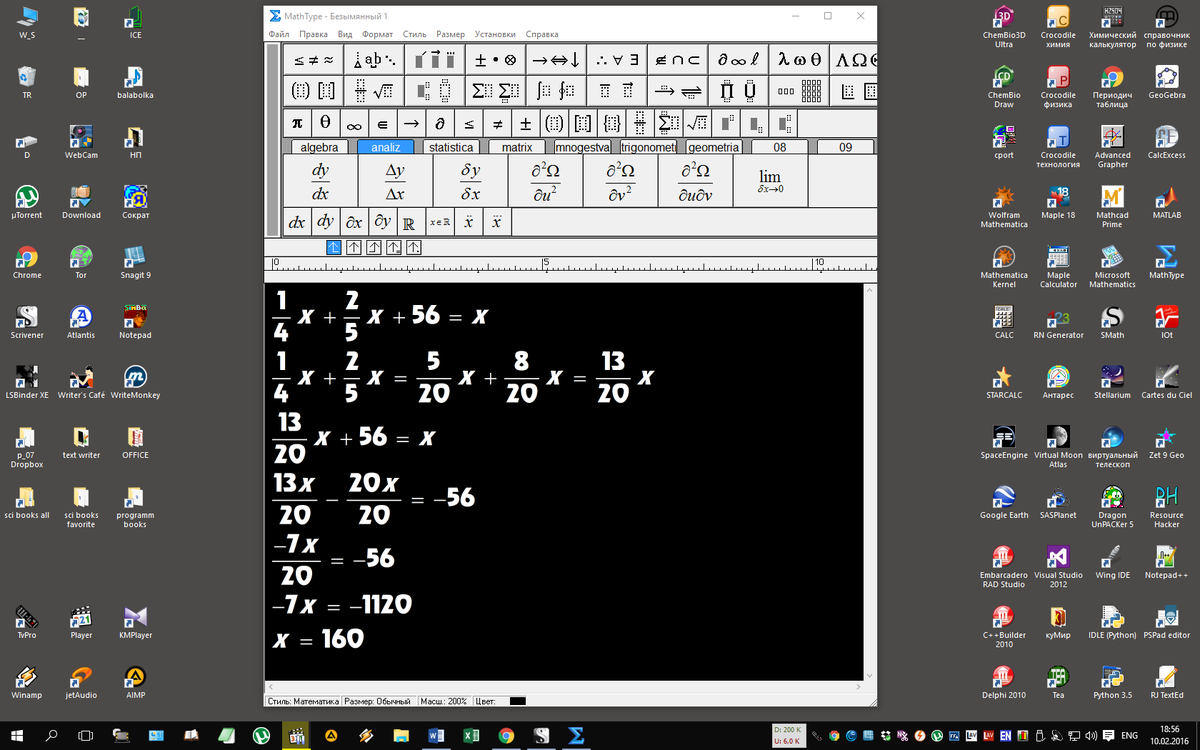Screen dimensions: 1200x750
Task: Switch to the matrix tab
Action: tap(516, 147)
